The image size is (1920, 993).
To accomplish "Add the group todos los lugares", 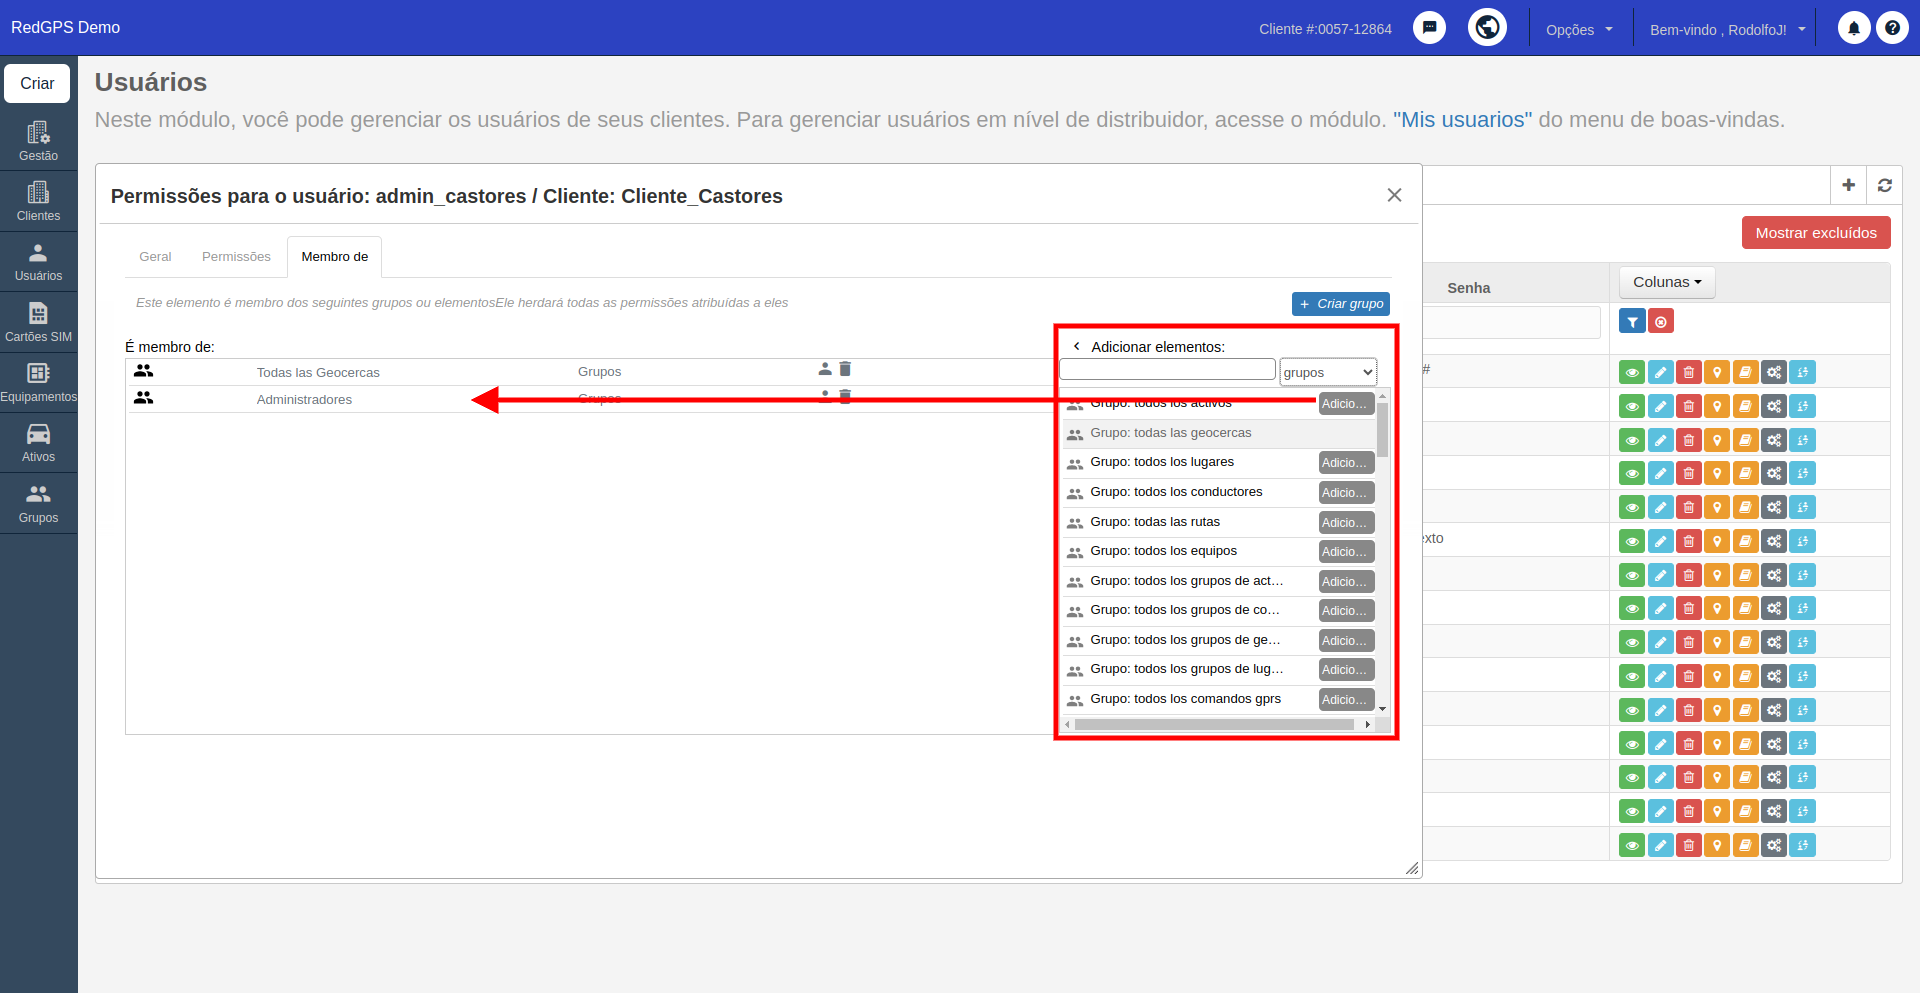I will point(1346,463).
